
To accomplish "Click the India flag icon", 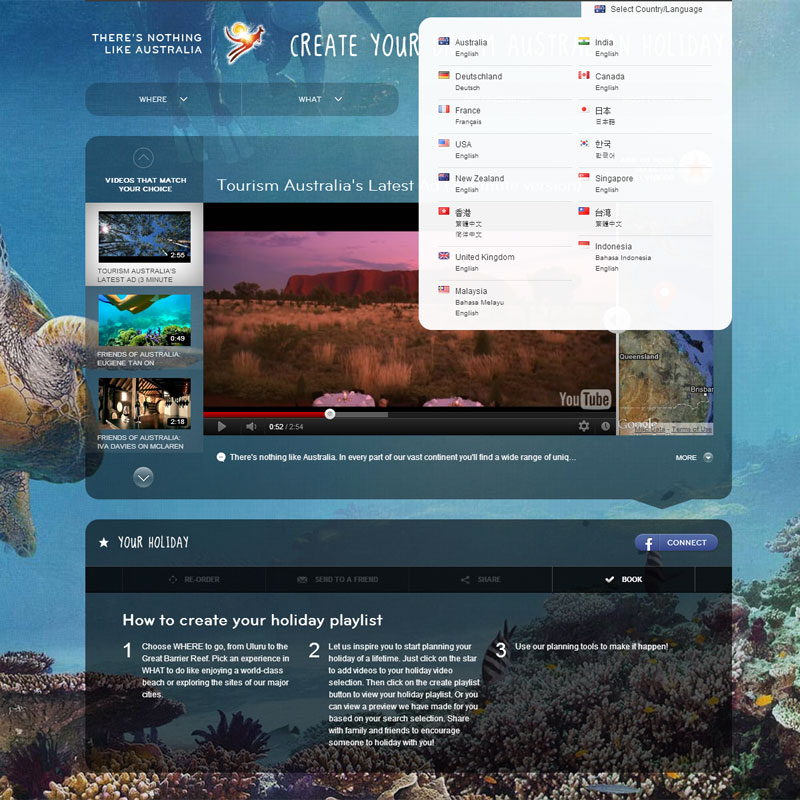I will point(584,41).
